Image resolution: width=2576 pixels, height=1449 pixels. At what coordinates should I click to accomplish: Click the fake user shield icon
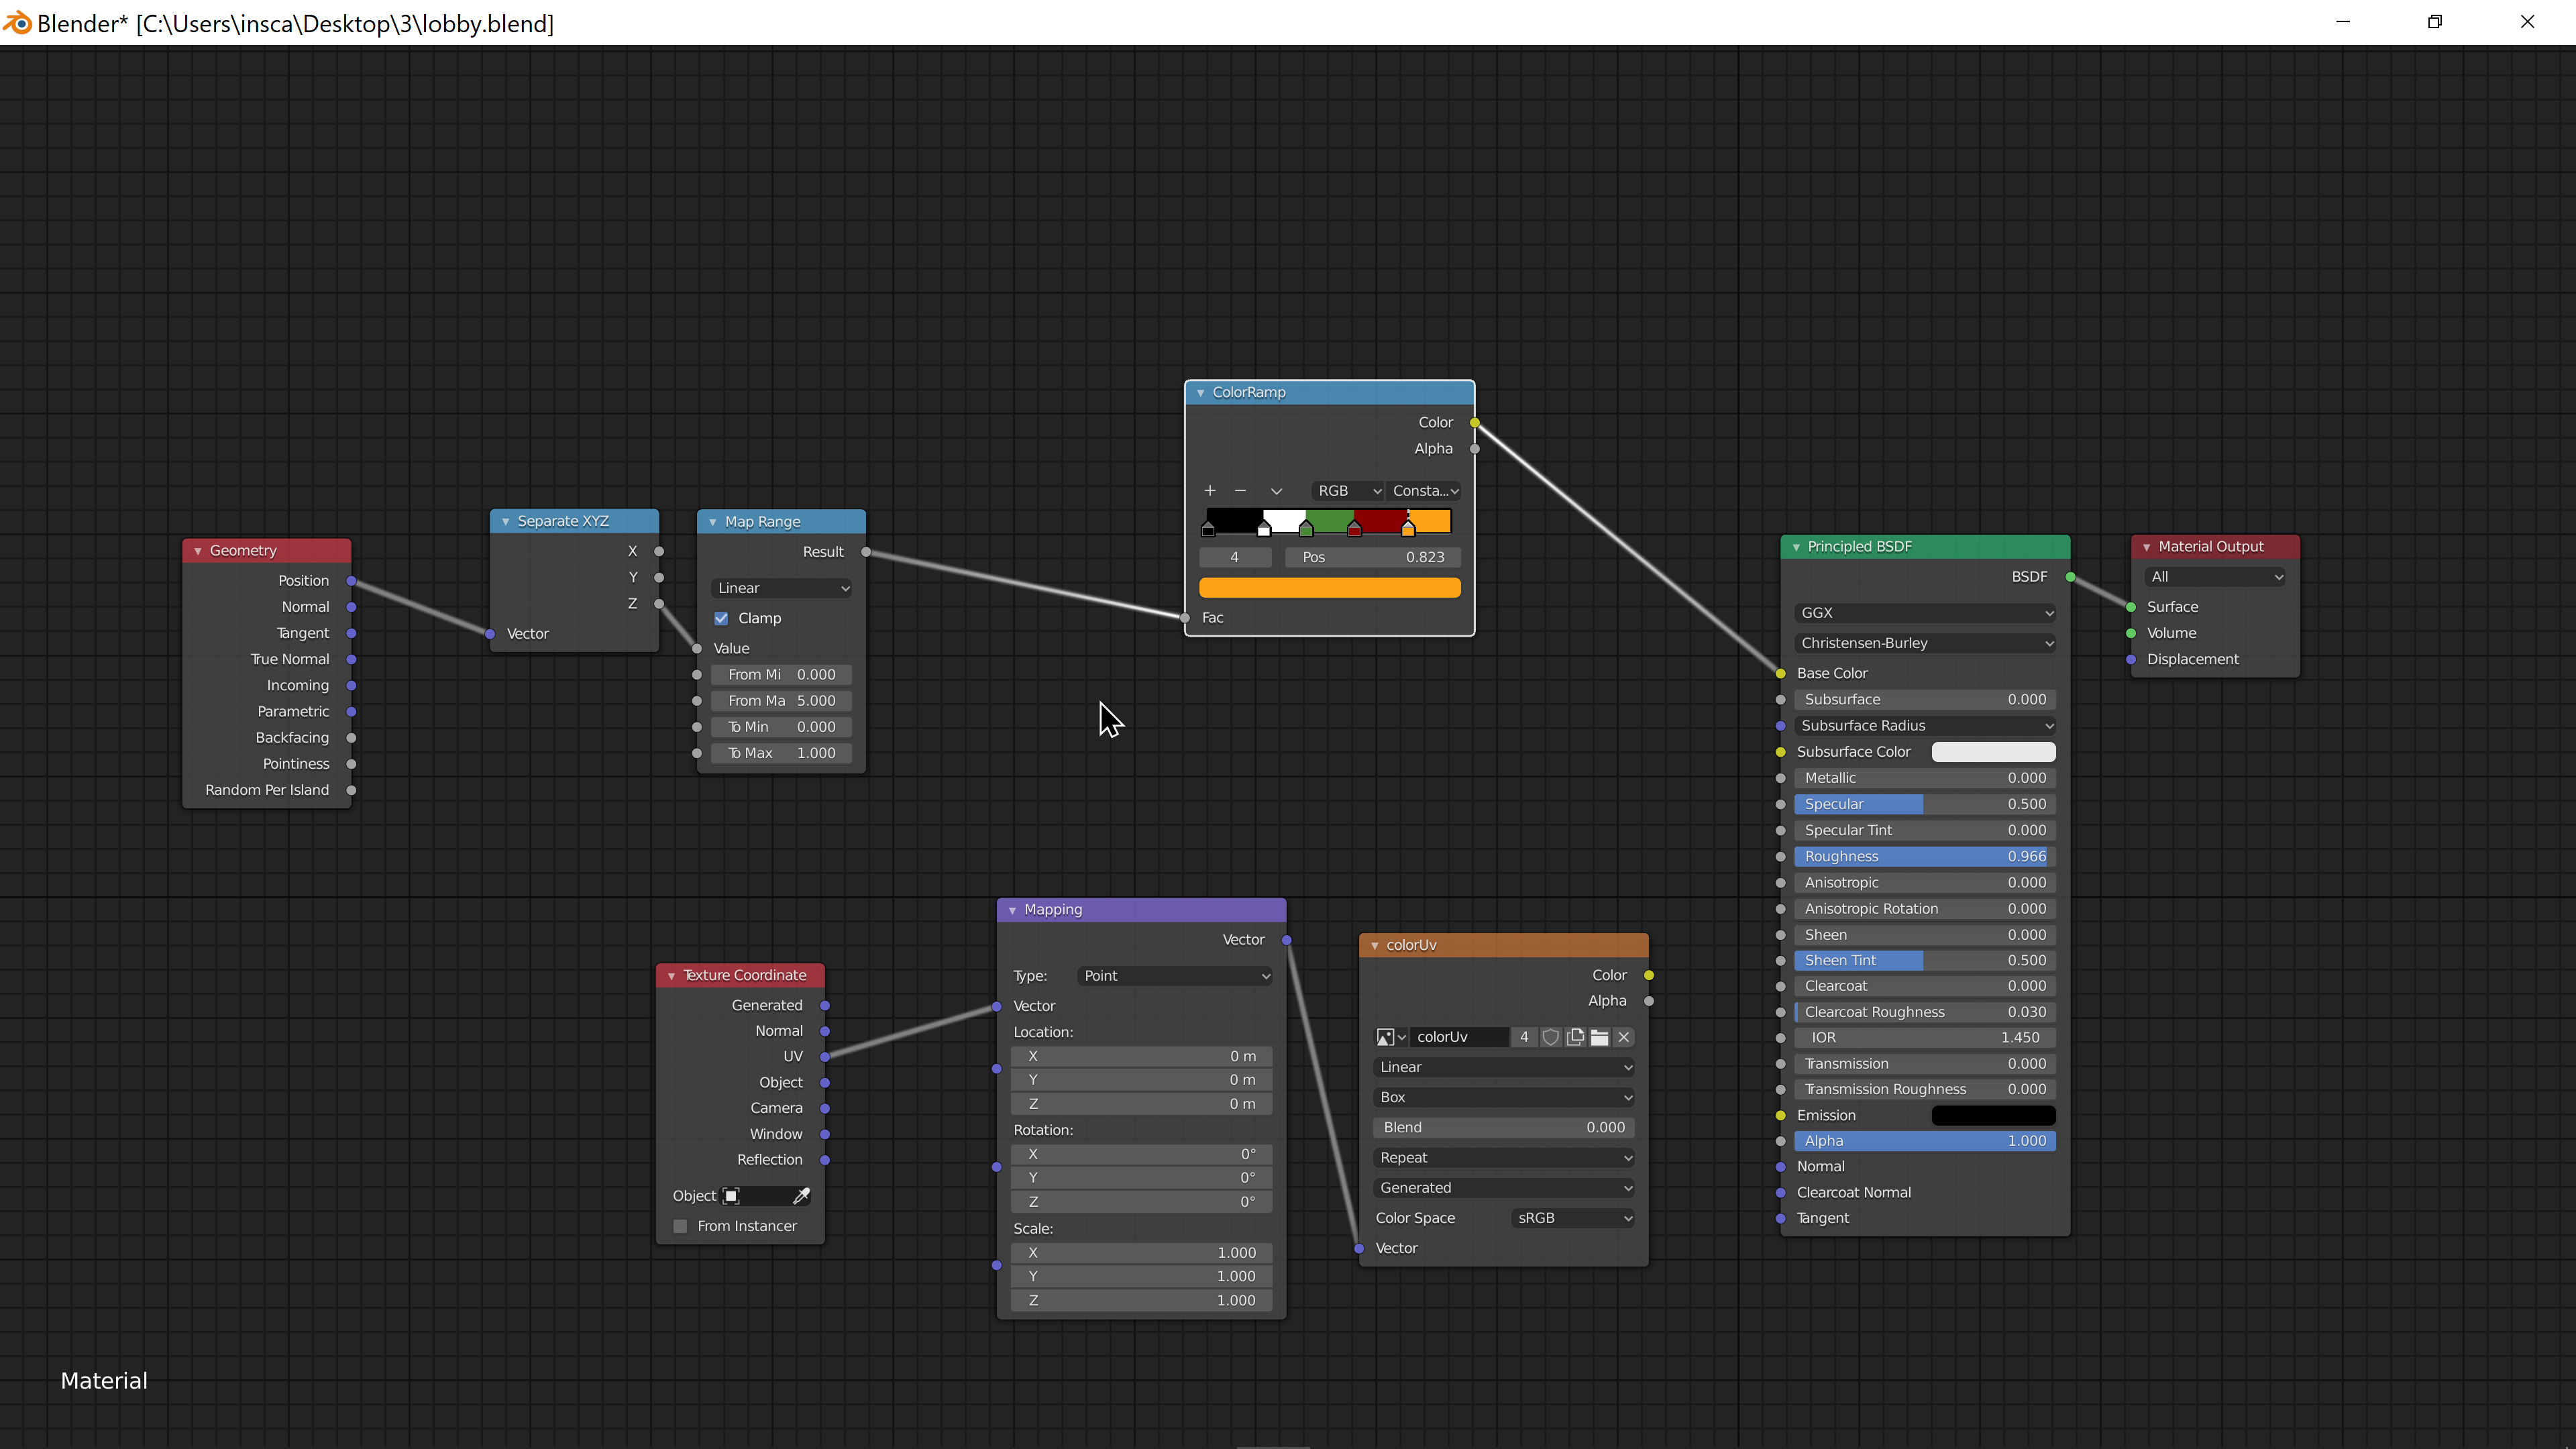[x=1550, y=1037]
